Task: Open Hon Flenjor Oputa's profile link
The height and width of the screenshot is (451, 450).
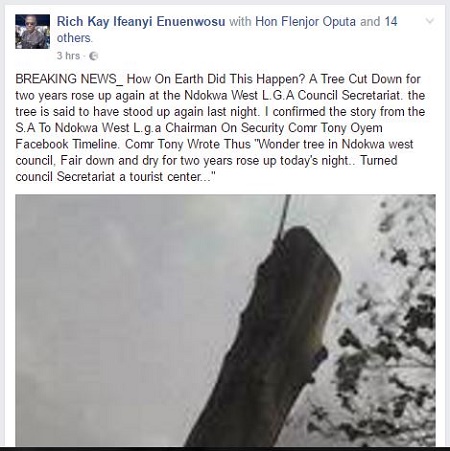Action: coord(305,22)
